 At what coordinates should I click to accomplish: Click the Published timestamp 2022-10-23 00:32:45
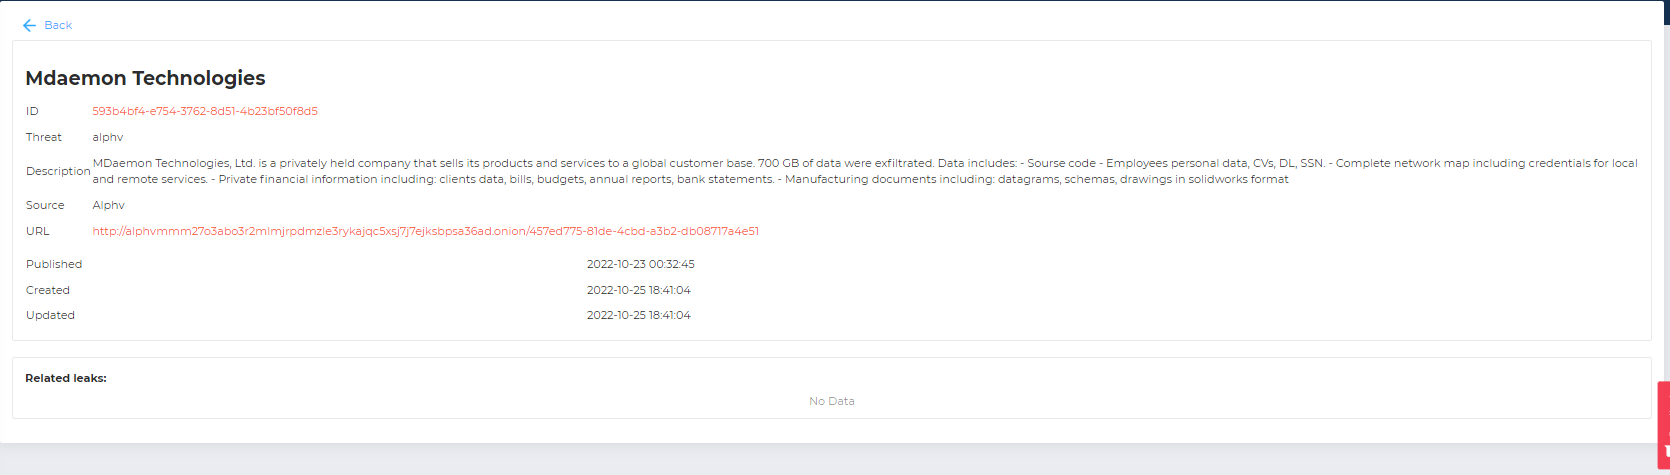point(641,264)
